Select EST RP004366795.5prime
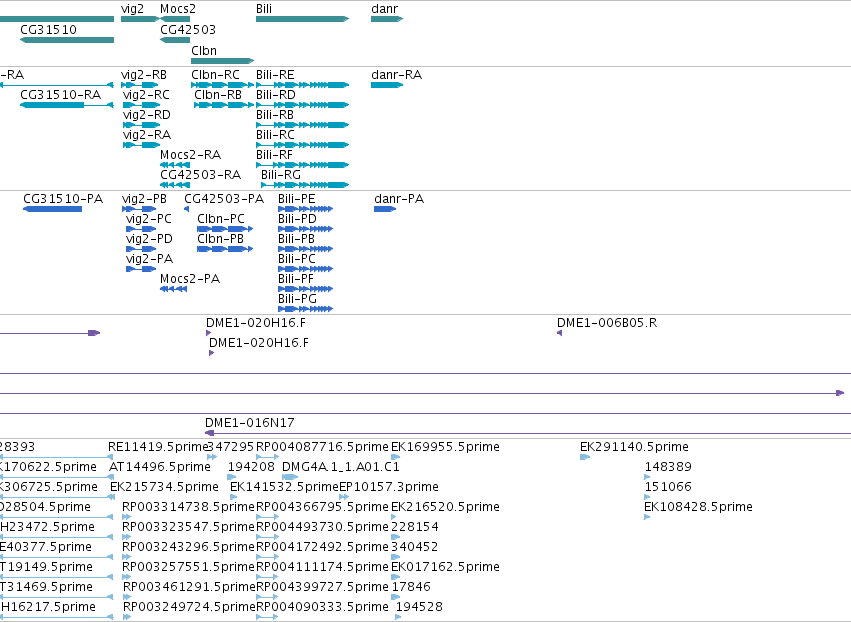851x622 pixels. (x=267, y=517)
